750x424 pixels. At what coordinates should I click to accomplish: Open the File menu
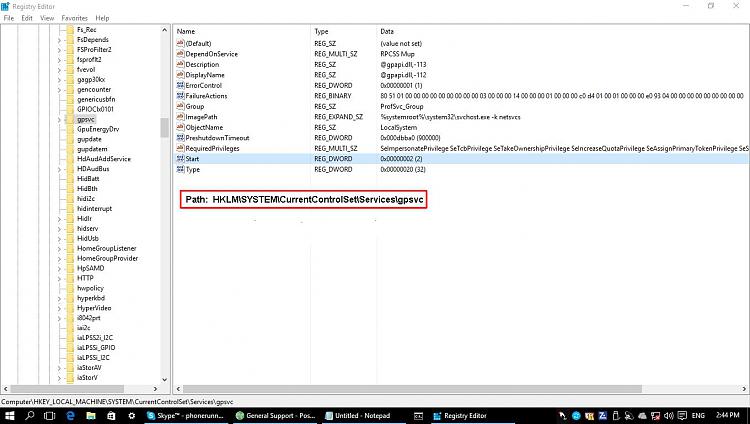coord(9,18)
